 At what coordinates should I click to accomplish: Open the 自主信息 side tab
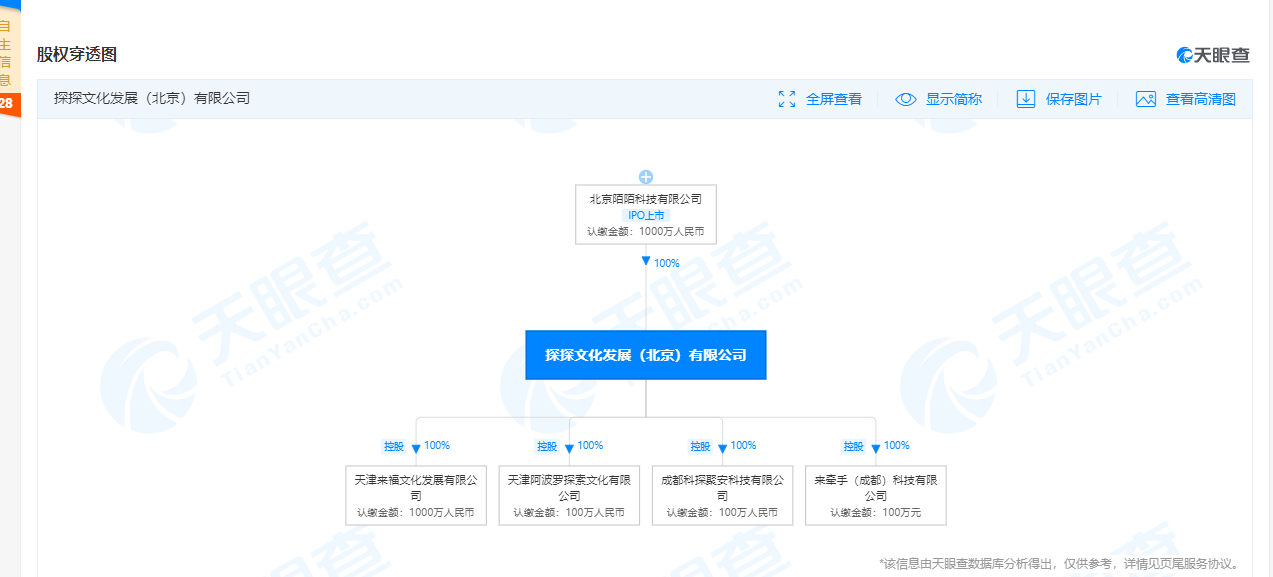point(6,53)
